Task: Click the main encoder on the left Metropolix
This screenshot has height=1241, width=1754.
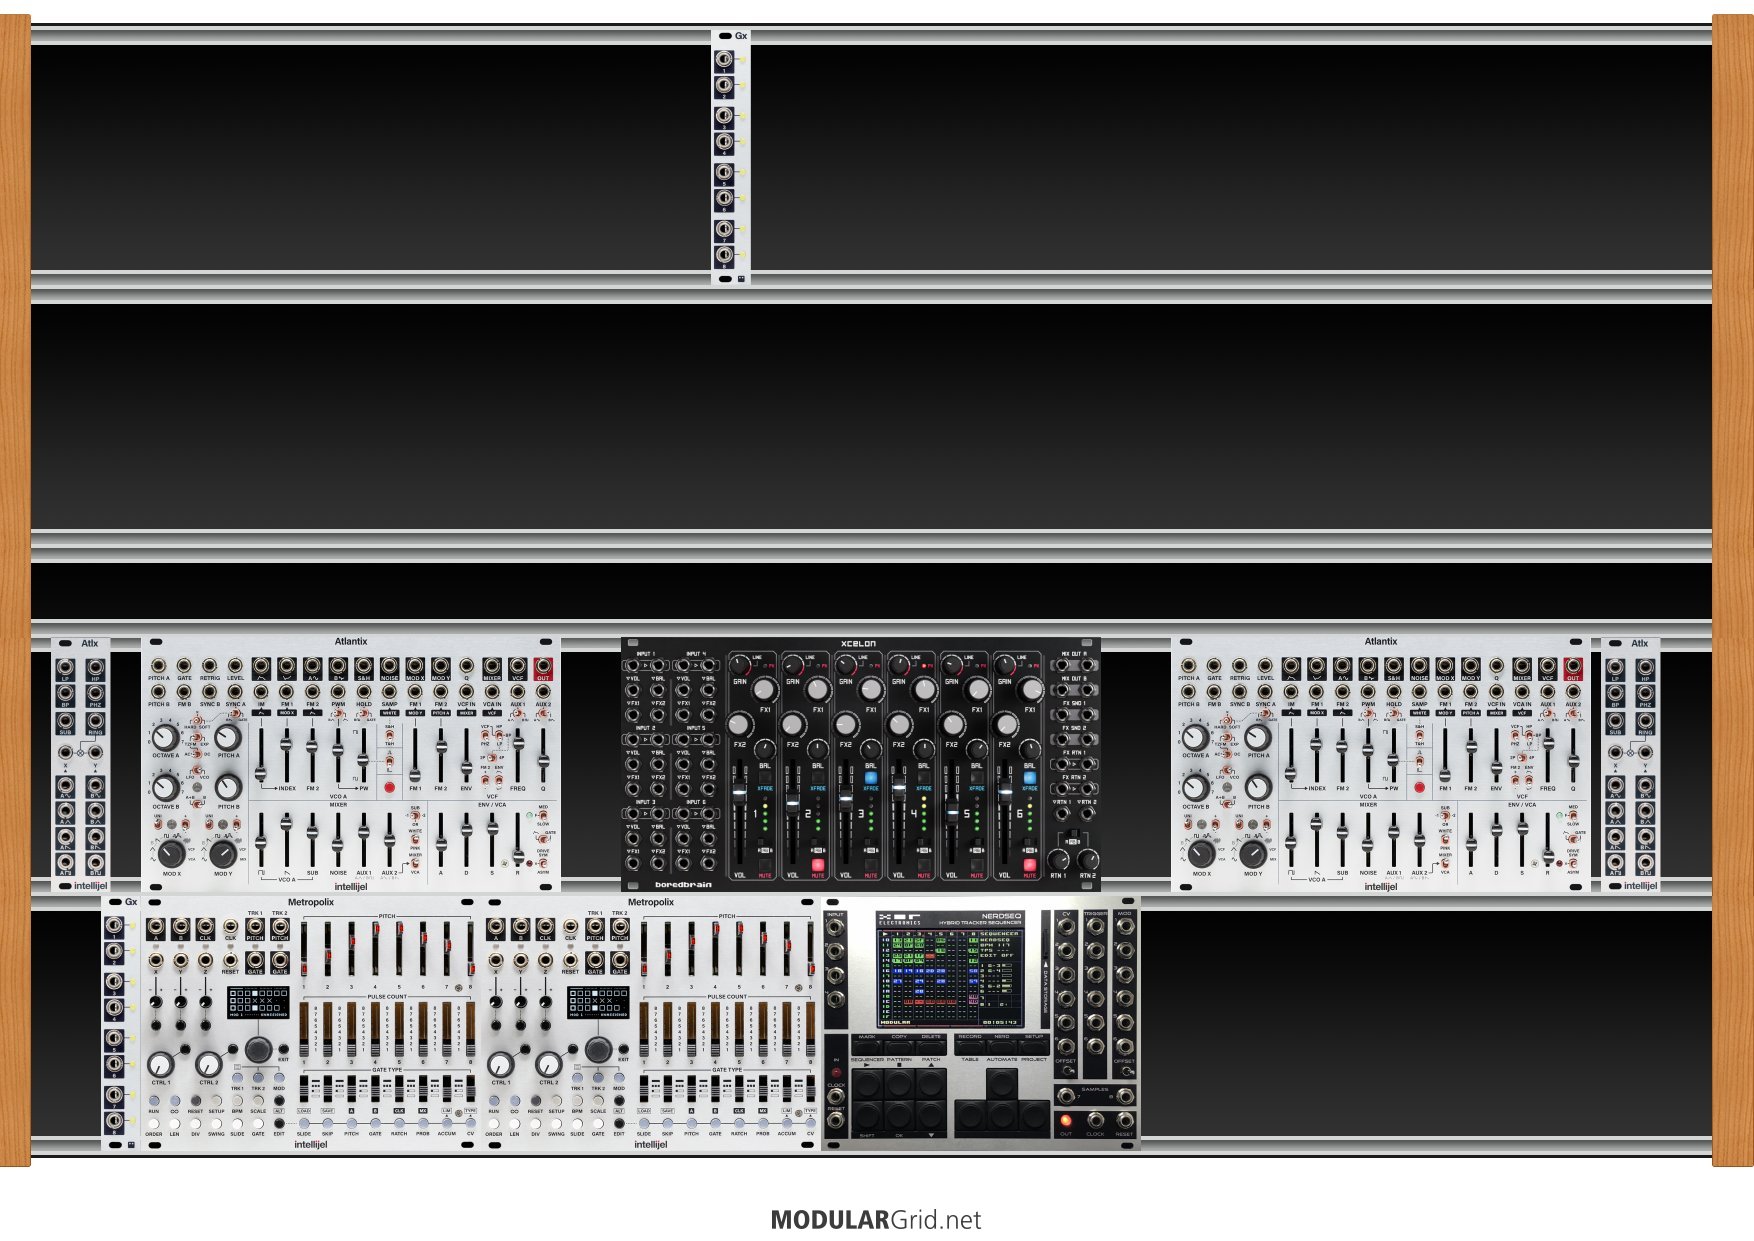Action: 258,1049
